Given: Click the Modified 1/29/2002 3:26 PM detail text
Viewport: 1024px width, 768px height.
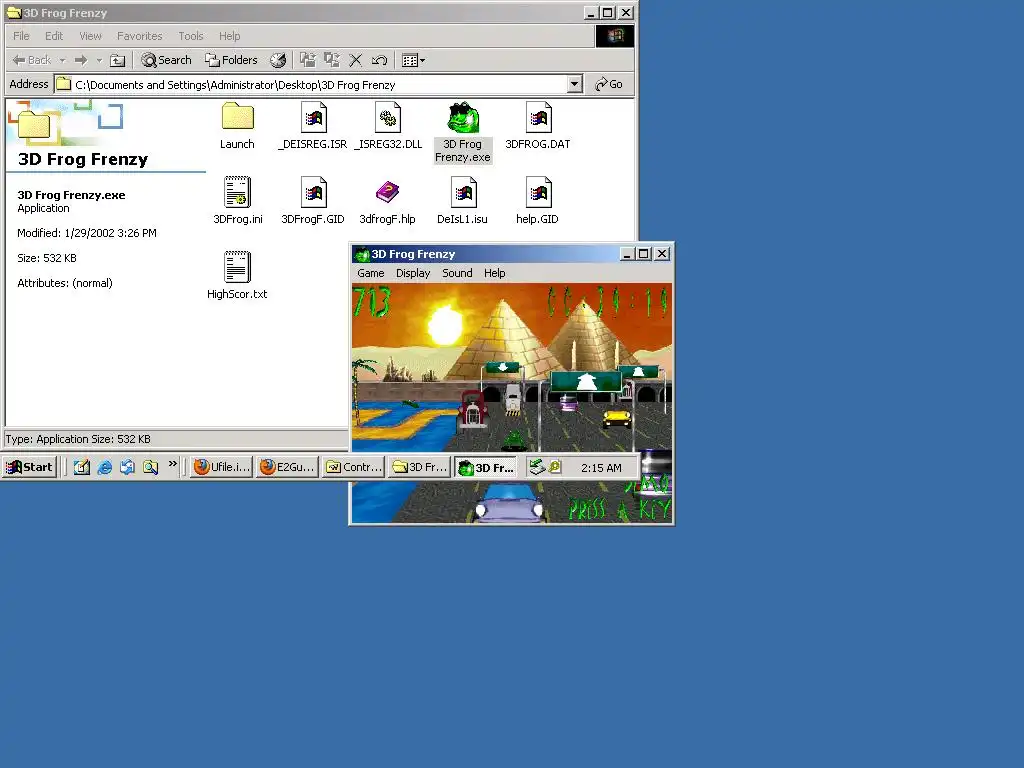Looking at the screenshot, I should coord(87,233).
